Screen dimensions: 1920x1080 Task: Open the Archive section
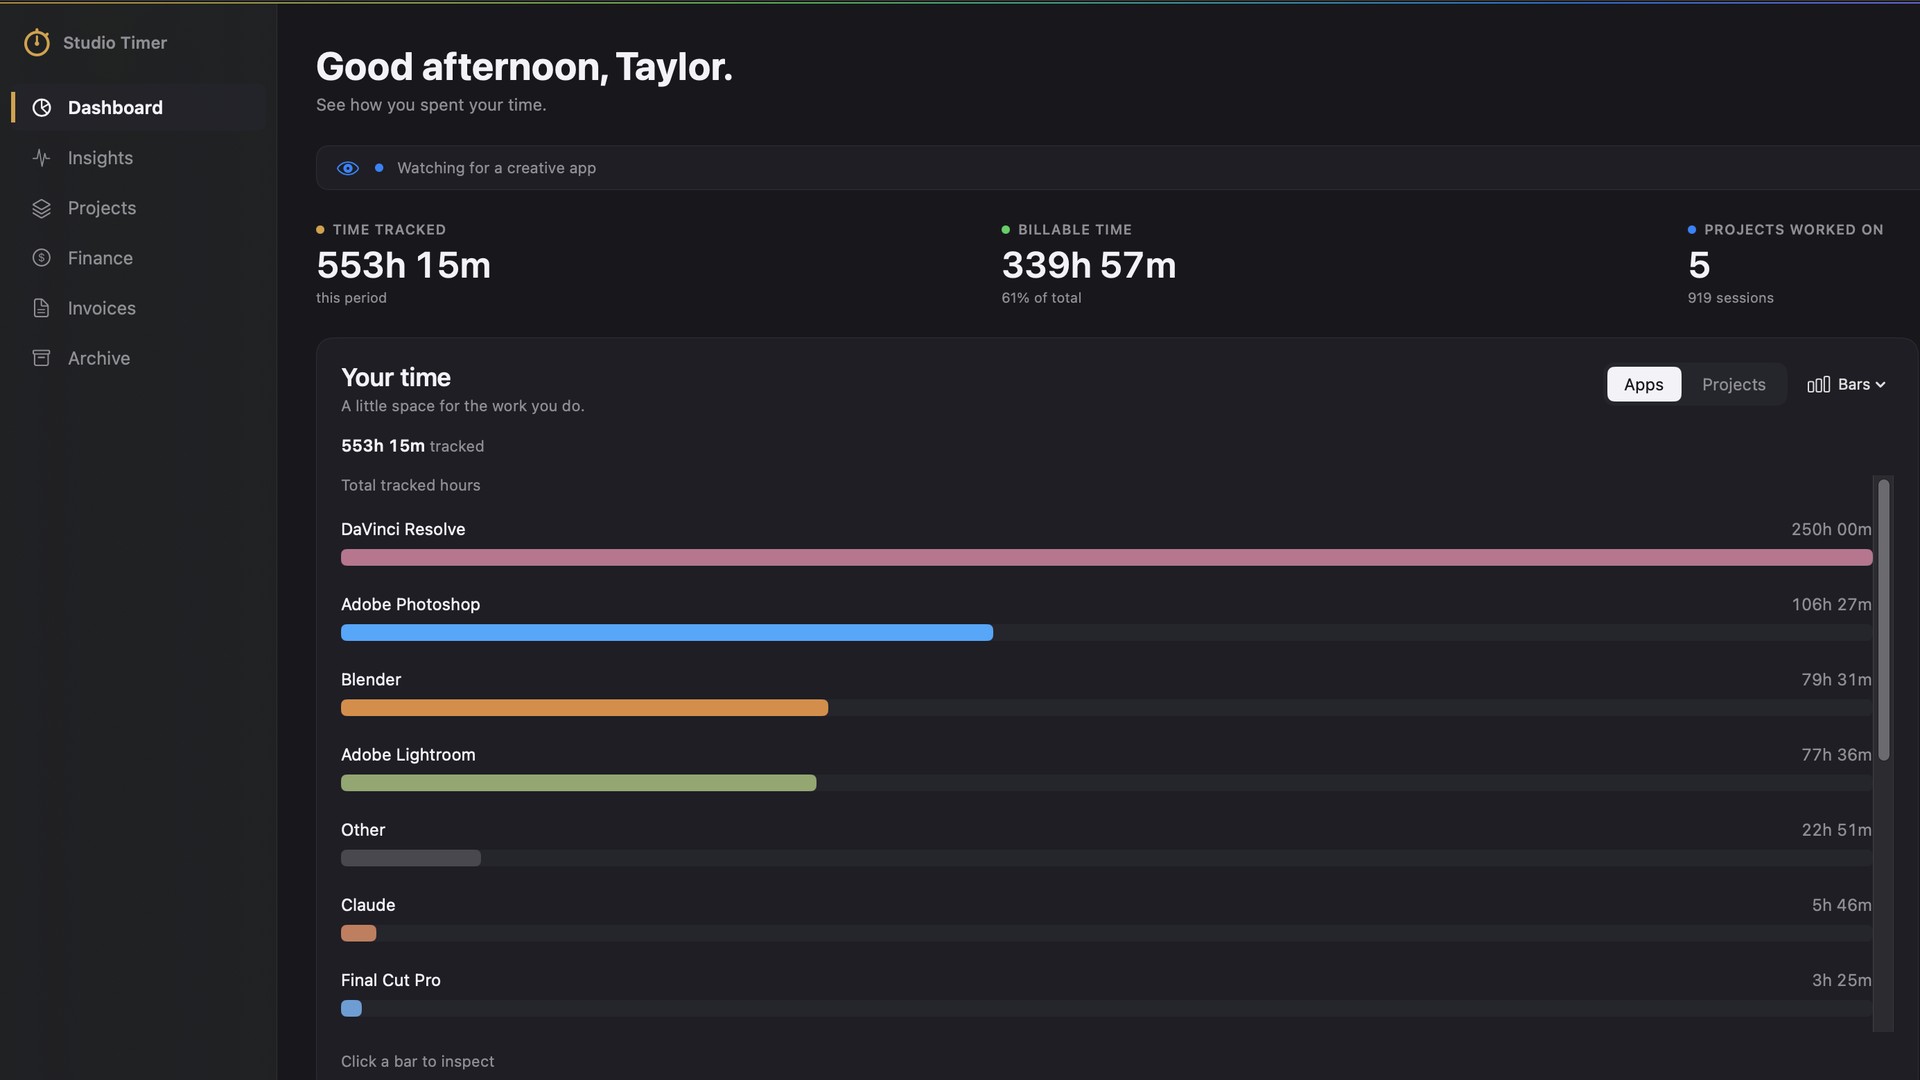click(x=139, y=358)
